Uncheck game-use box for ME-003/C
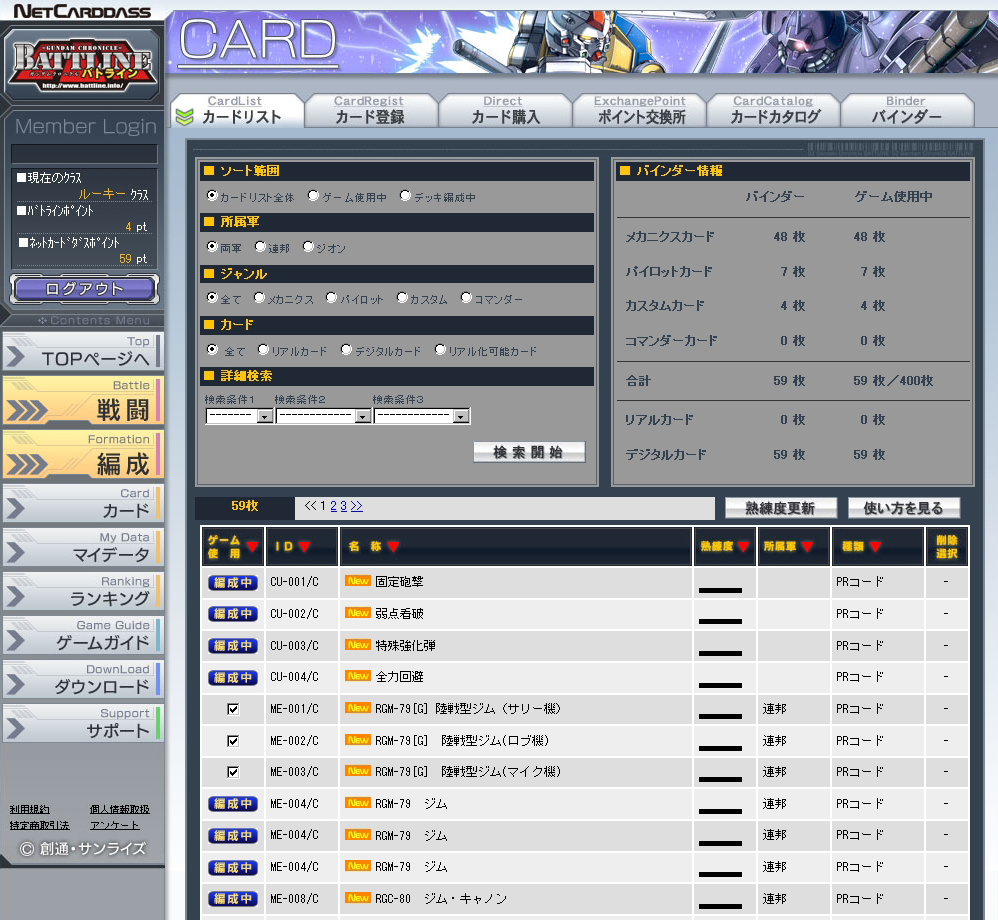 coord(233,772)
